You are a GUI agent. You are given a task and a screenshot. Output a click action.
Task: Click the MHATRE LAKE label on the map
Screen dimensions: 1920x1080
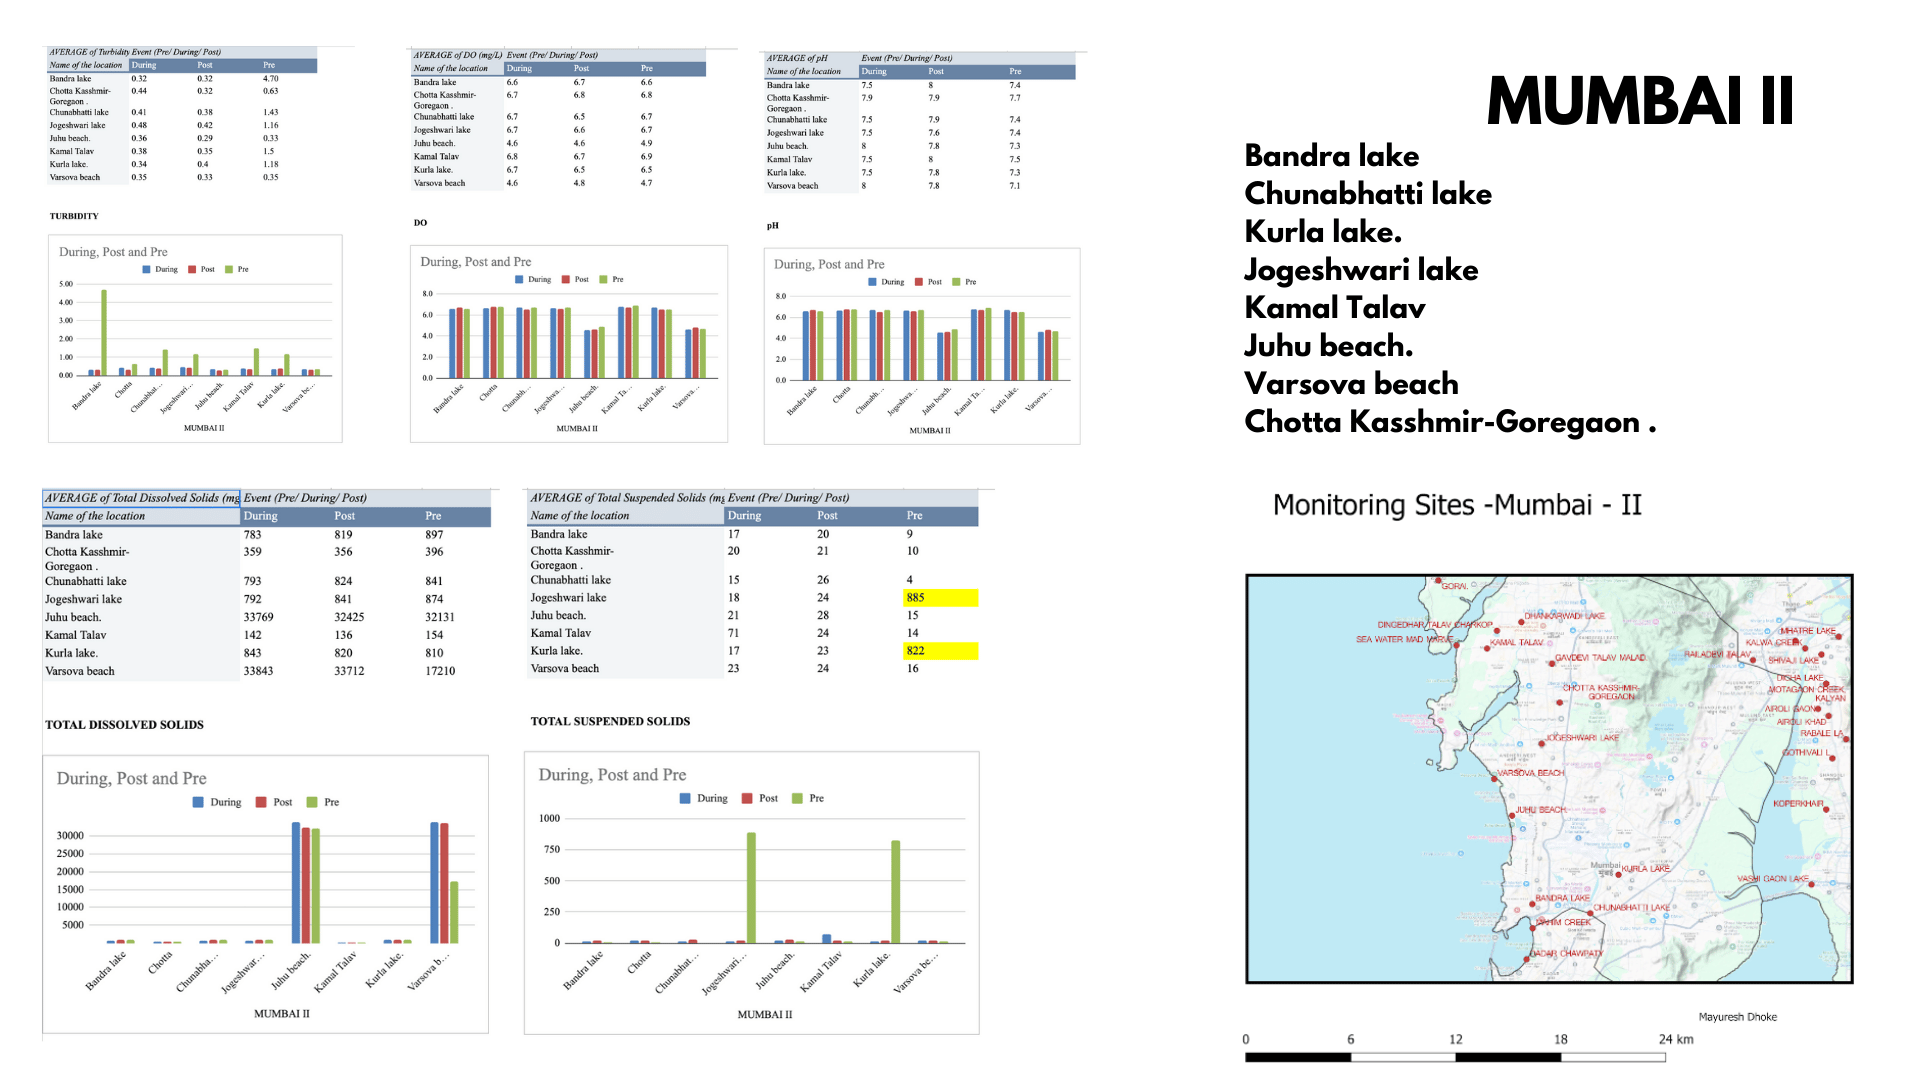click(x=1808, y=631)
